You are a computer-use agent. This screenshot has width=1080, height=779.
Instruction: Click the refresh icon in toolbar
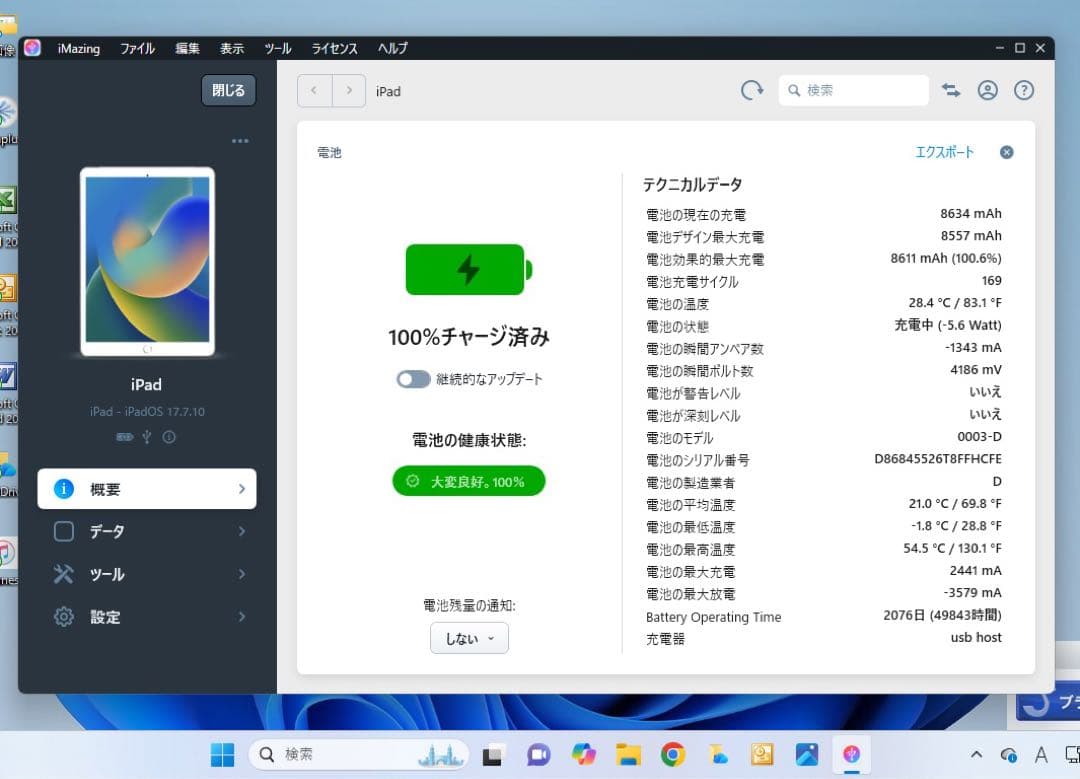click(751, 90)
